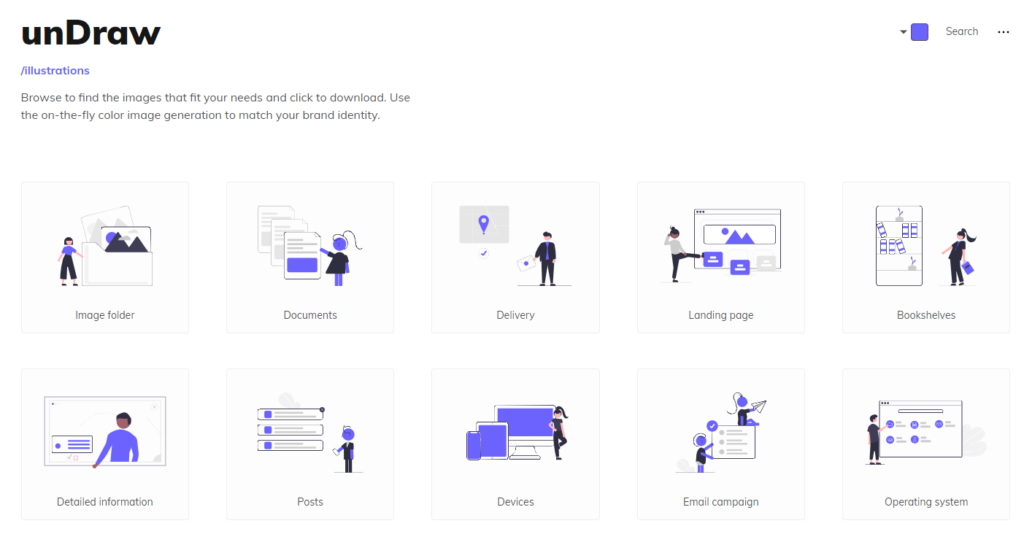Open the Search link in header
The image size is (1024, 553).
(x=961, y=32)
